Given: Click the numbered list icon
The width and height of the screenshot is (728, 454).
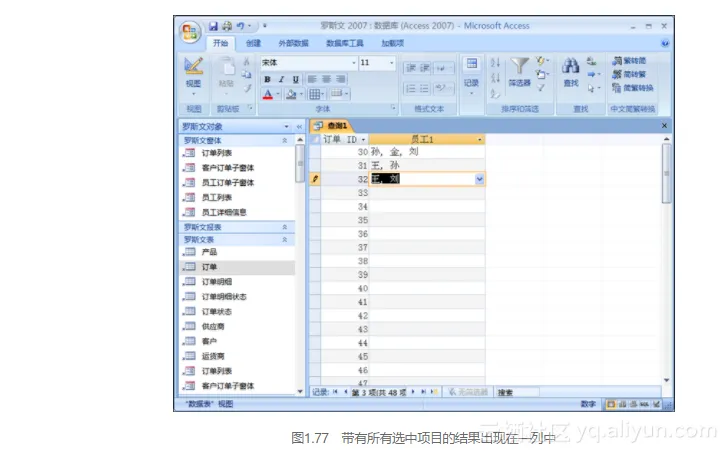Looking at the screenshot, I should (411, 88).
